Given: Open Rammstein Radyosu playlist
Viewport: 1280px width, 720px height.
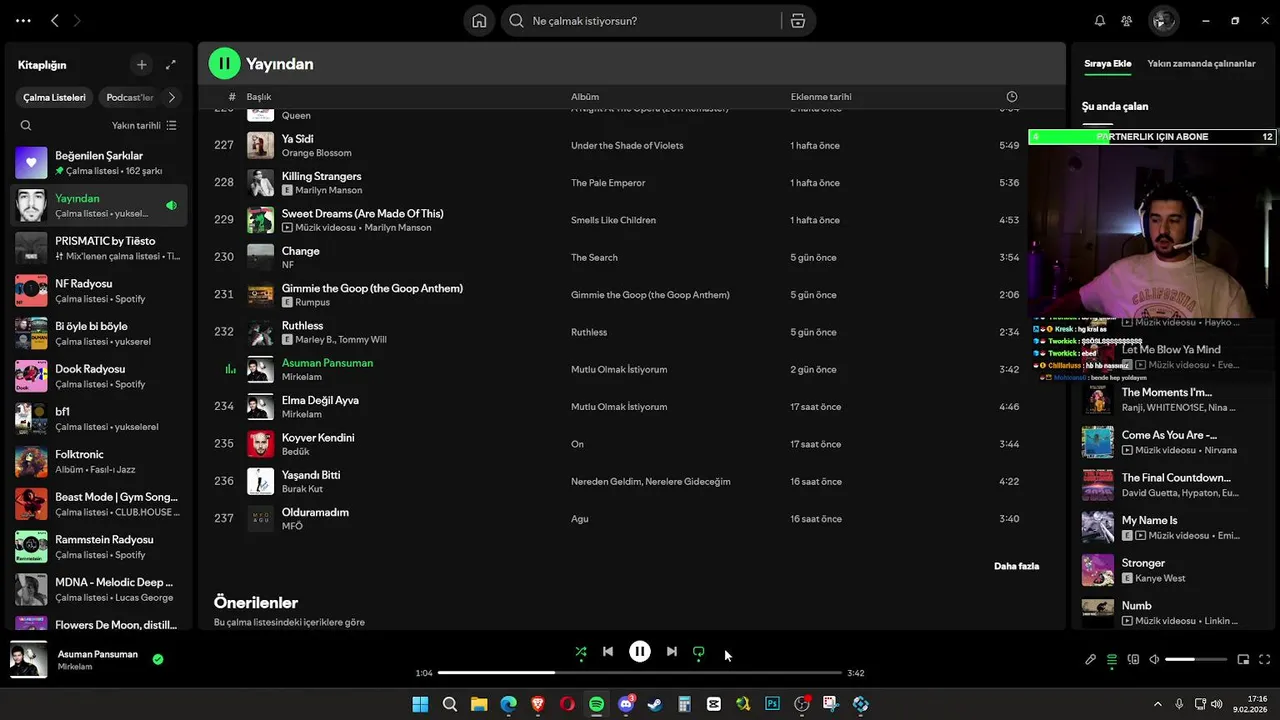Looking at the screenshot, I should click(100, 546).
